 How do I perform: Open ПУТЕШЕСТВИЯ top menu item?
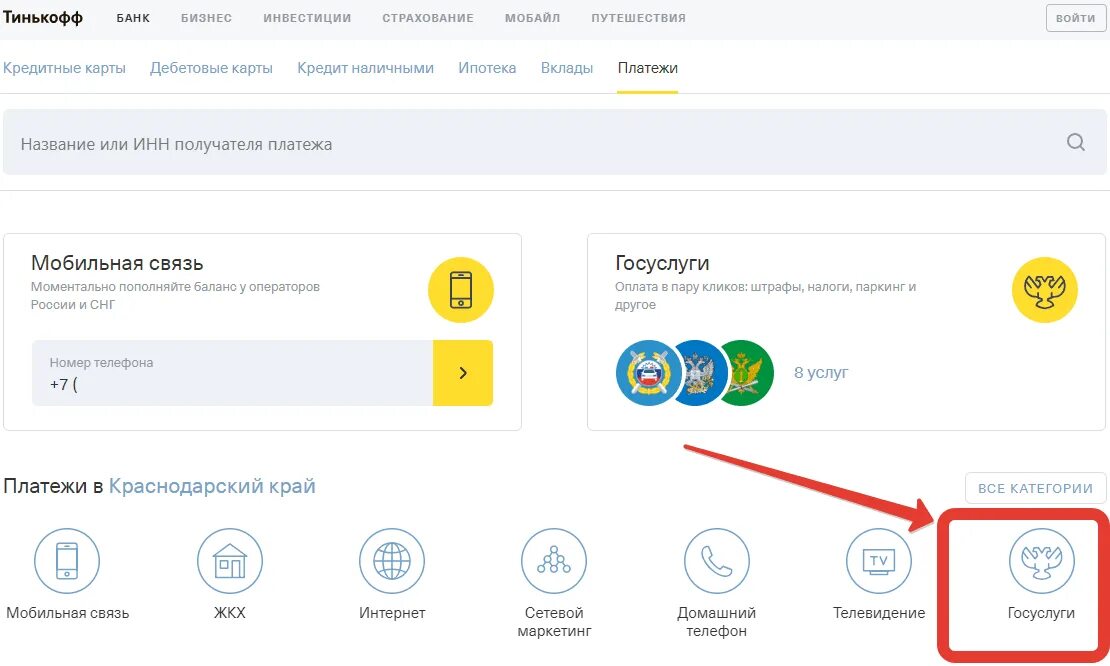click(x=639, y=18)
